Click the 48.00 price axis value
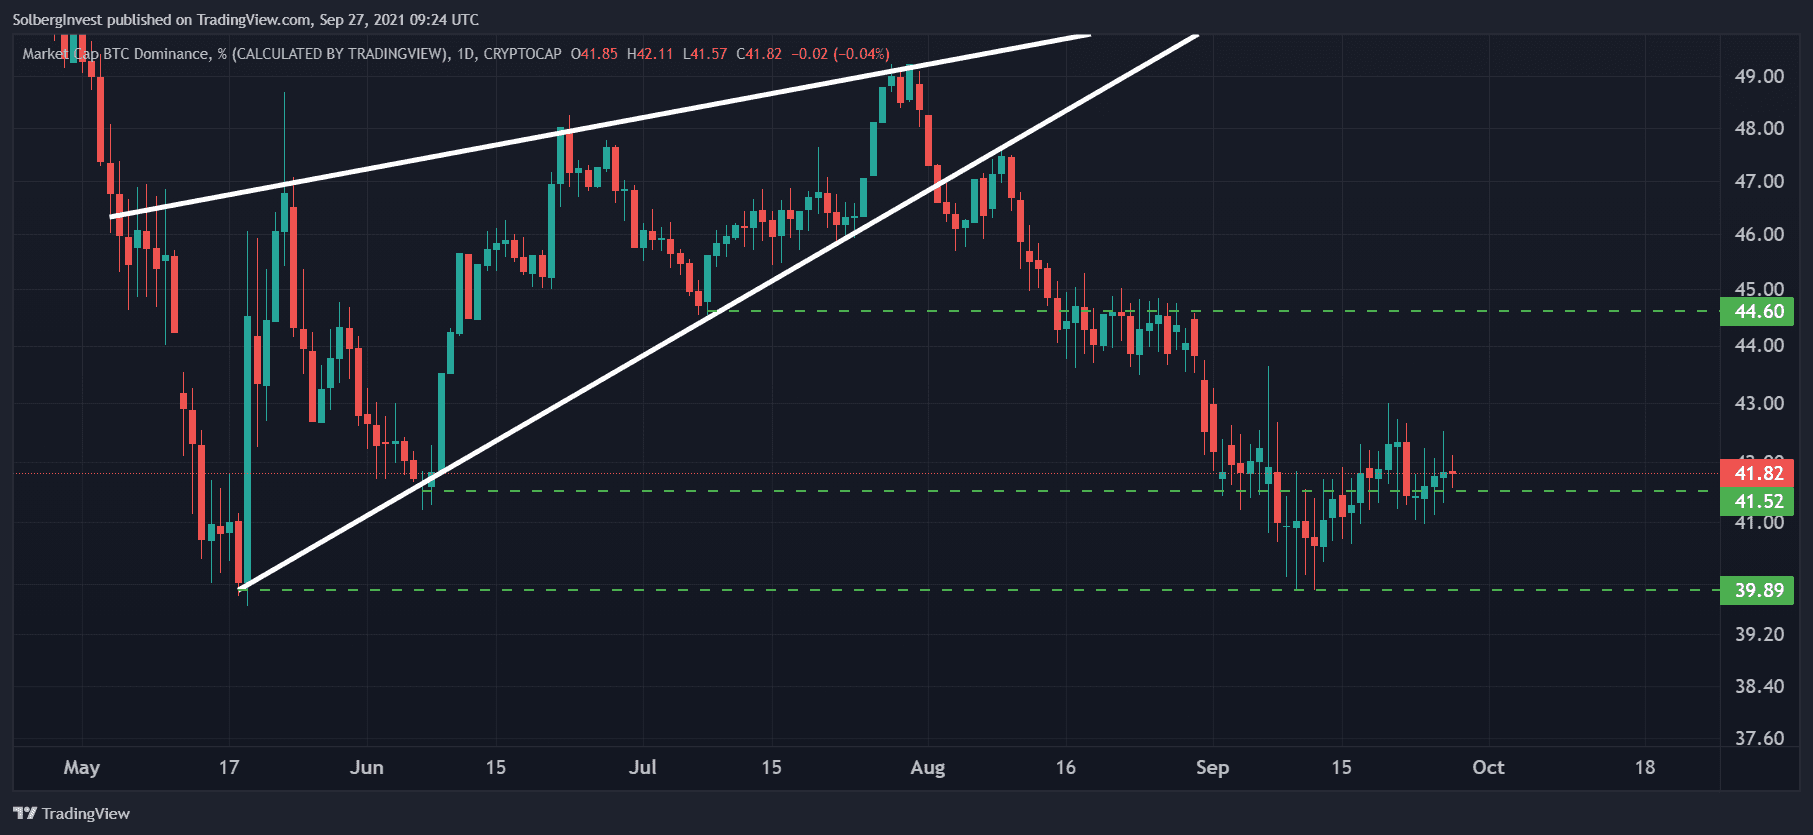 click(x=1759, y=128)
